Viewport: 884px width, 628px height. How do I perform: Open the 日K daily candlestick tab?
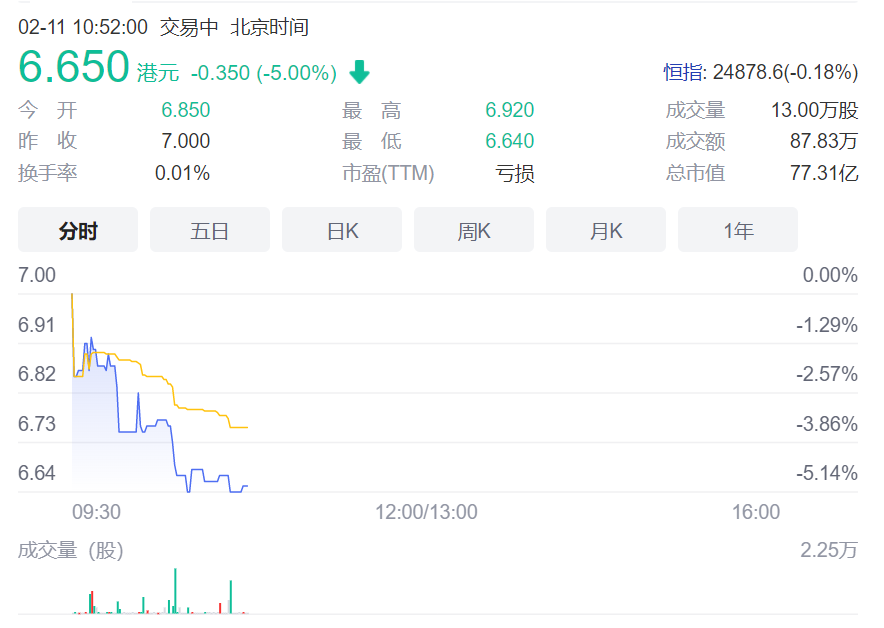click(x=342, y=230)
